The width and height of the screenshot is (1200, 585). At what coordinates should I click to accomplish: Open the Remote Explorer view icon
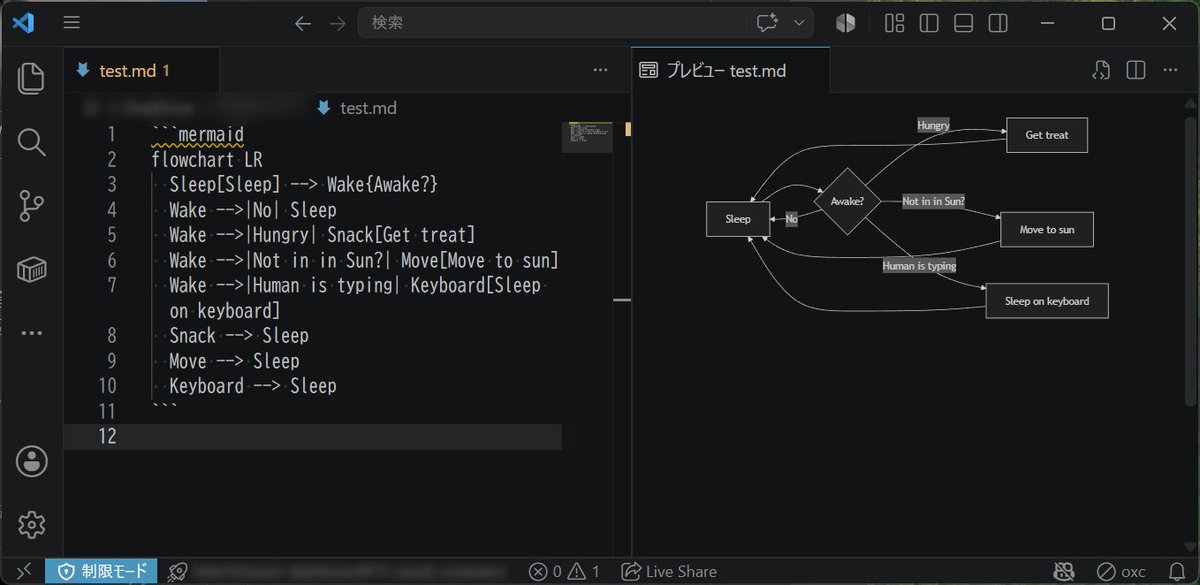31,270
